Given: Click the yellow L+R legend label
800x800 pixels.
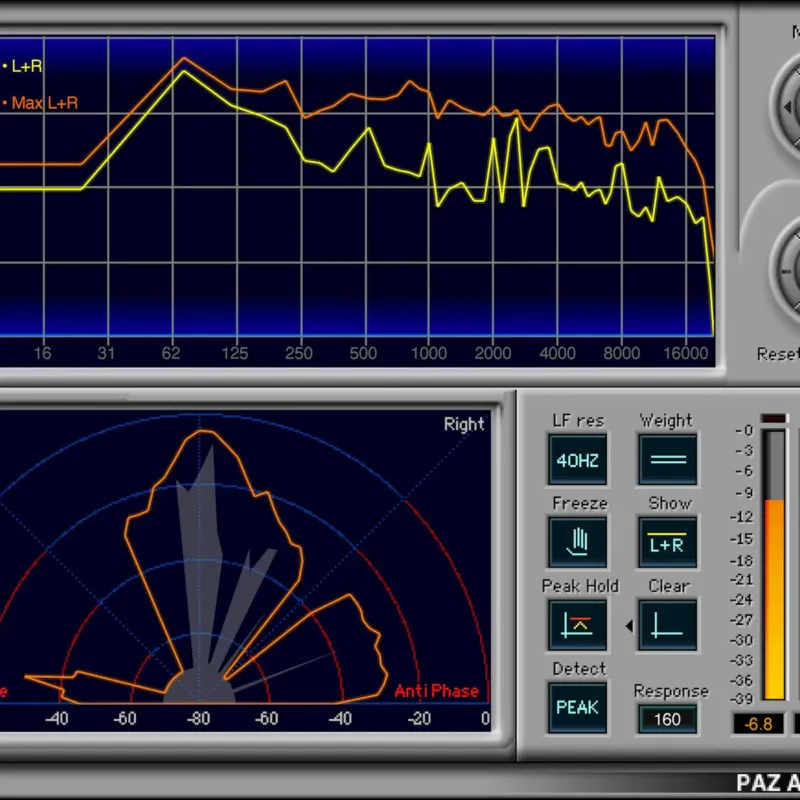Looking at the screenshot, I should 27,66.
